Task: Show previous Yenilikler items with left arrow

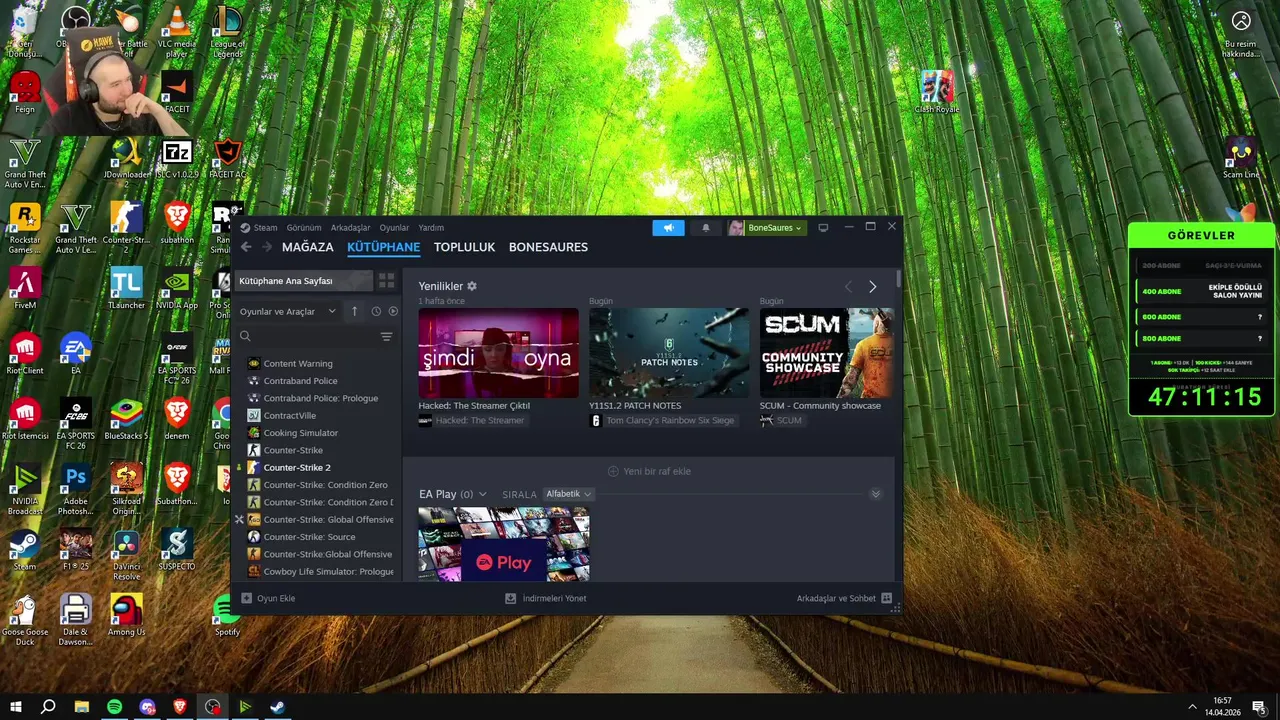Action: (x=848, y=287)
